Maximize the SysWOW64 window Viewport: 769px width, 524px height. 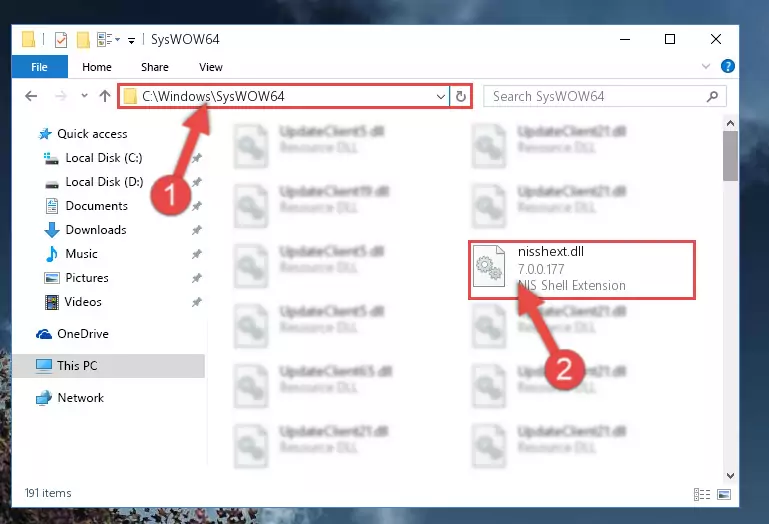click(x=670, y=39)
